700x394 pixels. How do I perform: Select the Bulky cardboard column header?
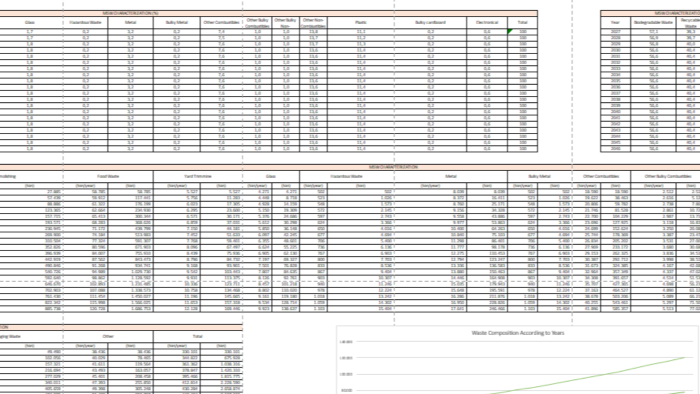(430, 22)
